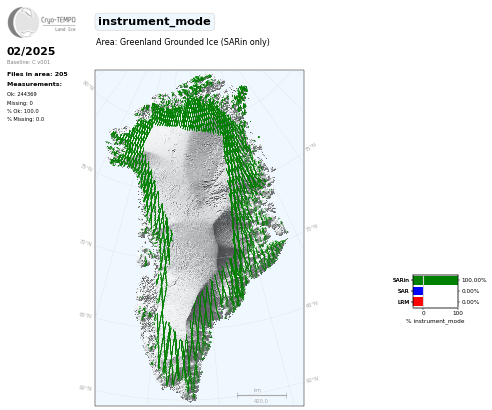Click the red LRM color swatch
The height and width of the screenshot is (410, 492).
(418, 302)
